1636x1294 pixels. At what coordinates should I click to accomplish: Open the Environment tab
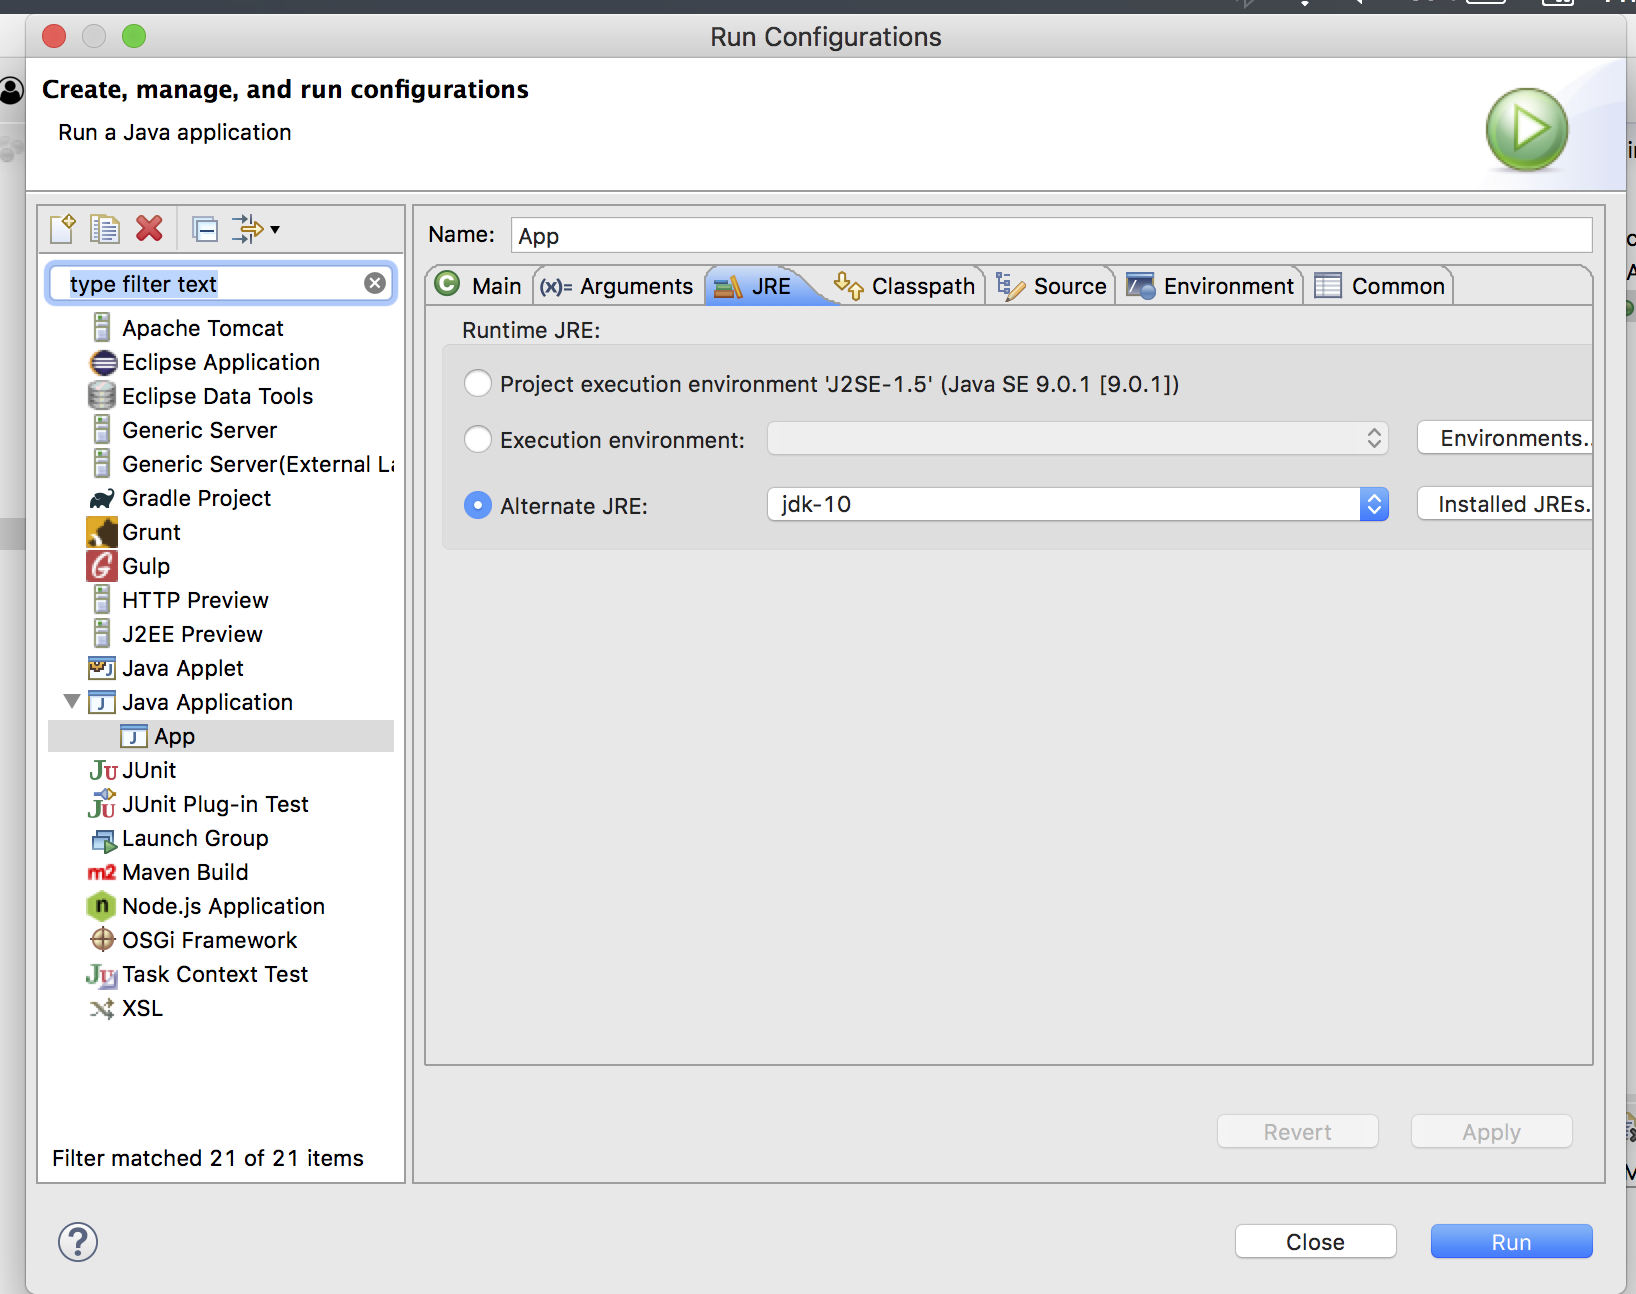[1210, 286]
